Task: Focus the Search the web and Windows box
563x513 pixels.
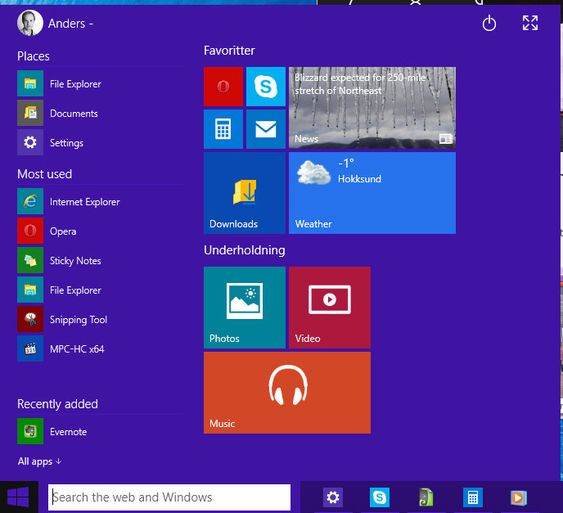Action: coord(169,497)
